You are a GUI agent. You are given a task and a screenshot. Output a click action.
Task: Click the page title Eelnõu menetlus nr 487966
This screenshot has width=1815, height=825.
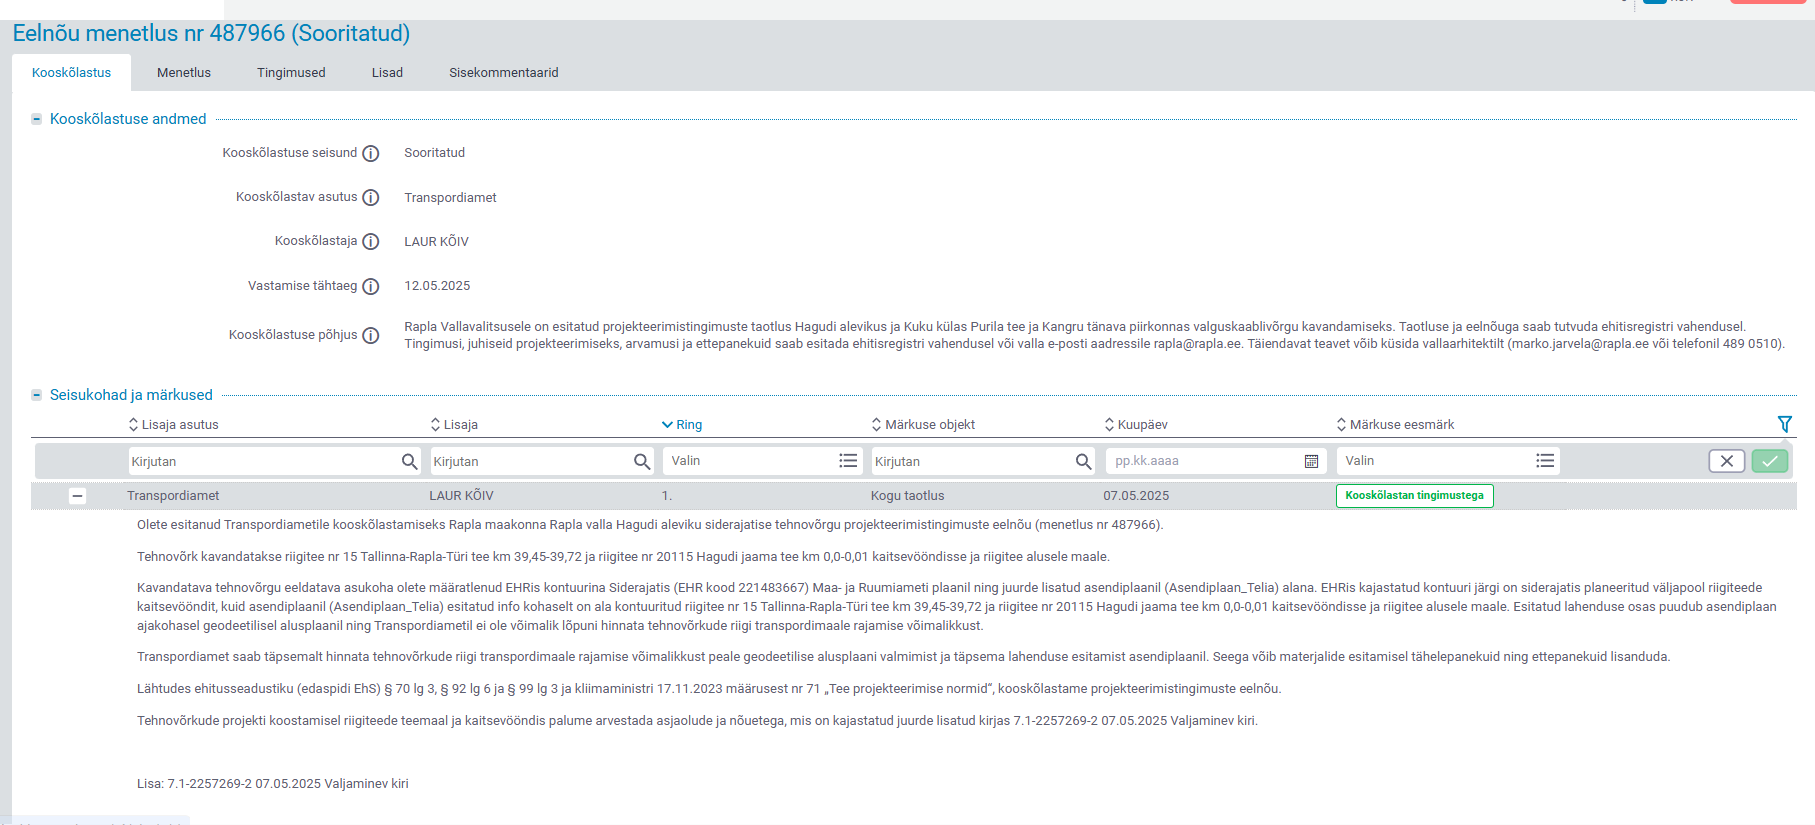coord(211,33)
